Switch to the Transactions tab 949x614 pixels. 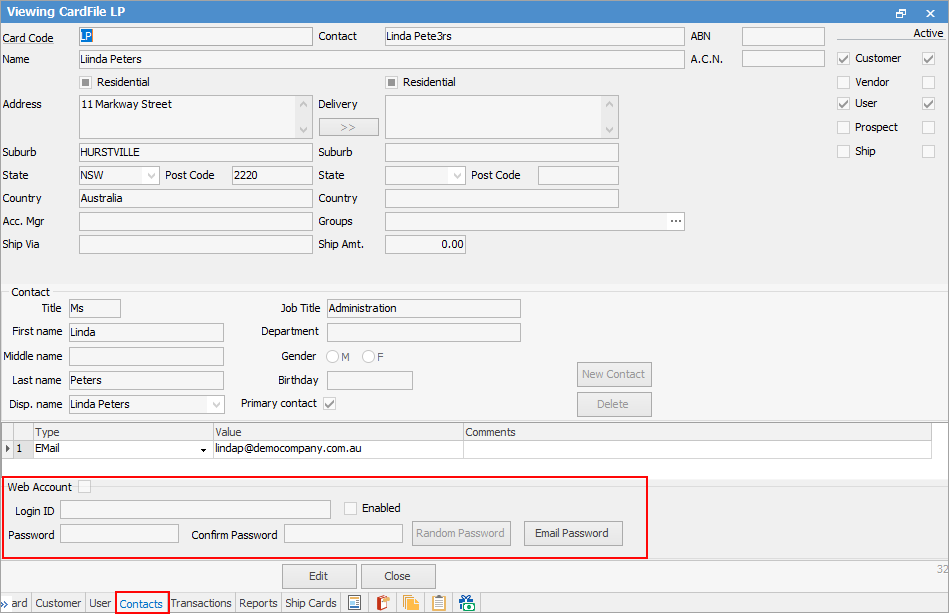(201, 603)
